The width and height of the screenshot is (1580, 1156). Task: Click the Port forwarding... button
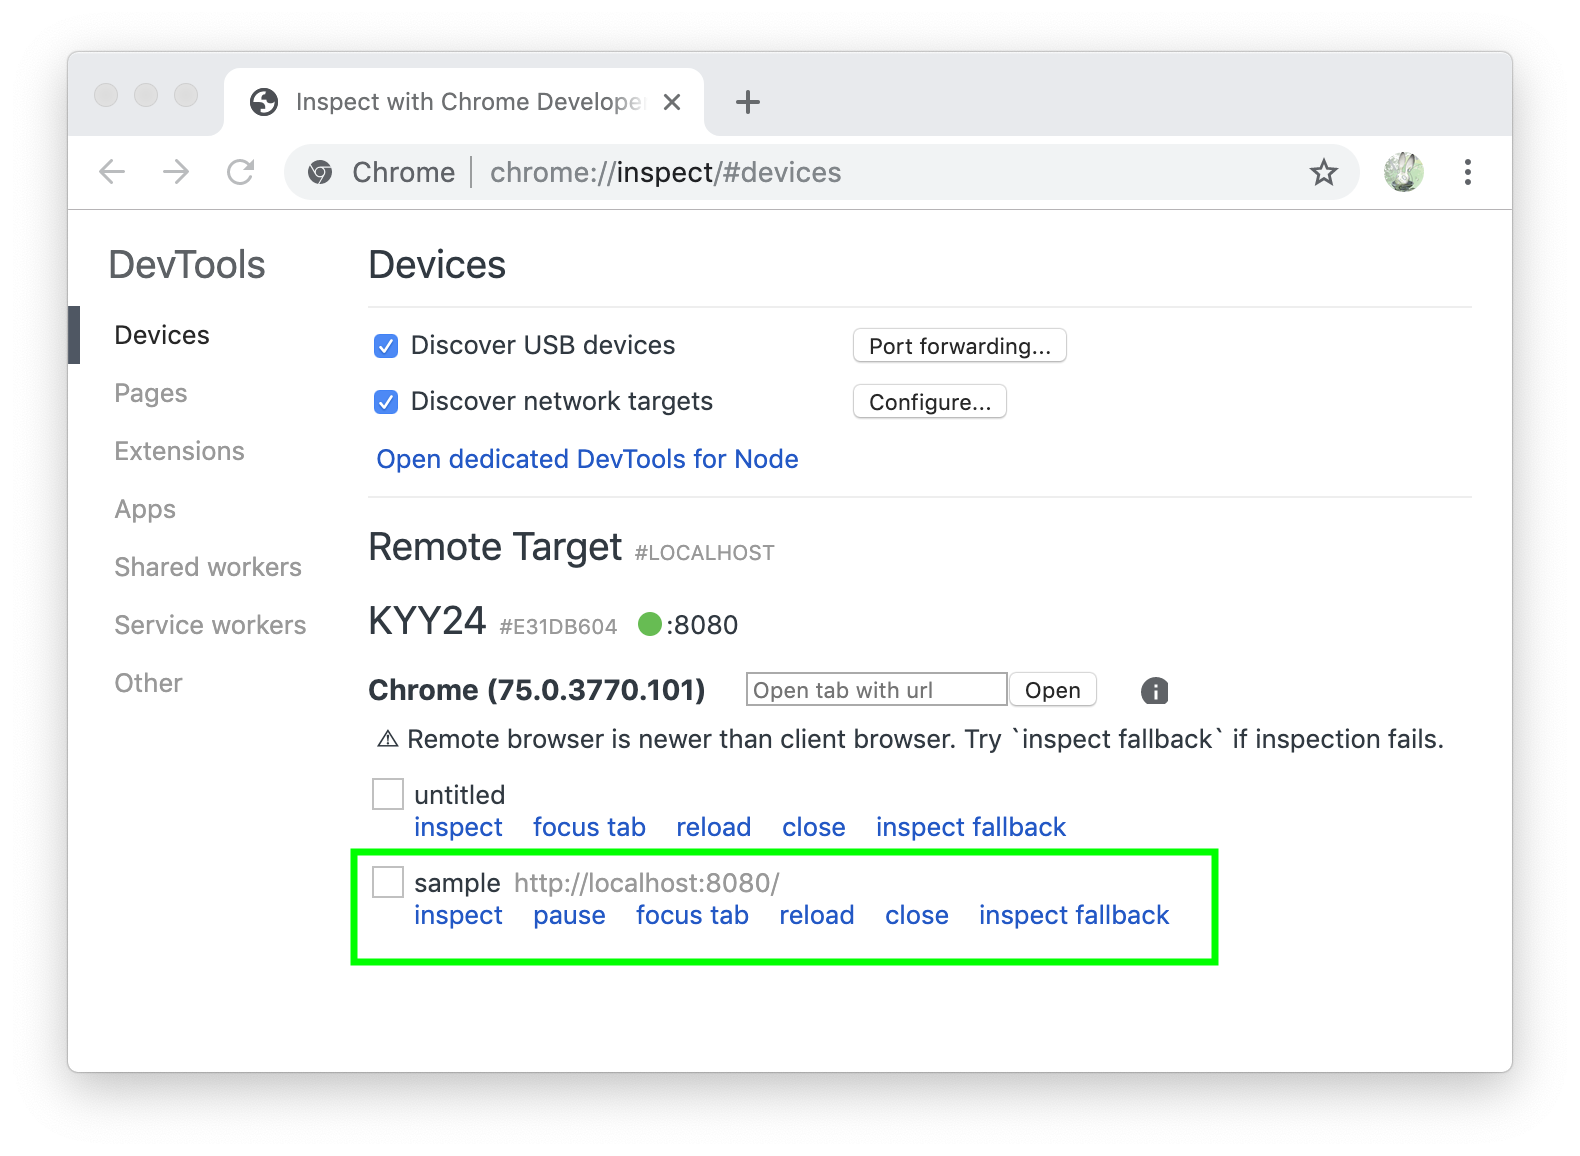coord(960,346)
